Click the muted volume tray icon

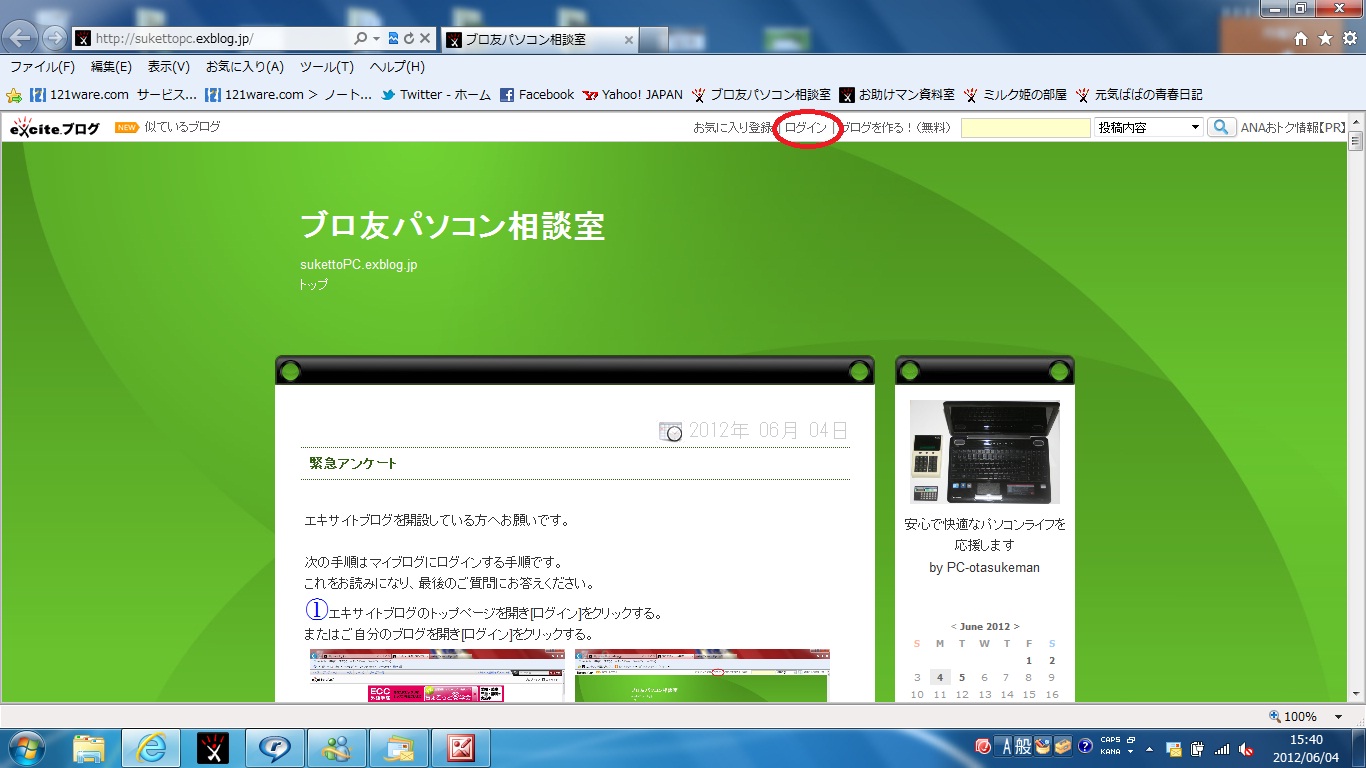point(1246,748)
